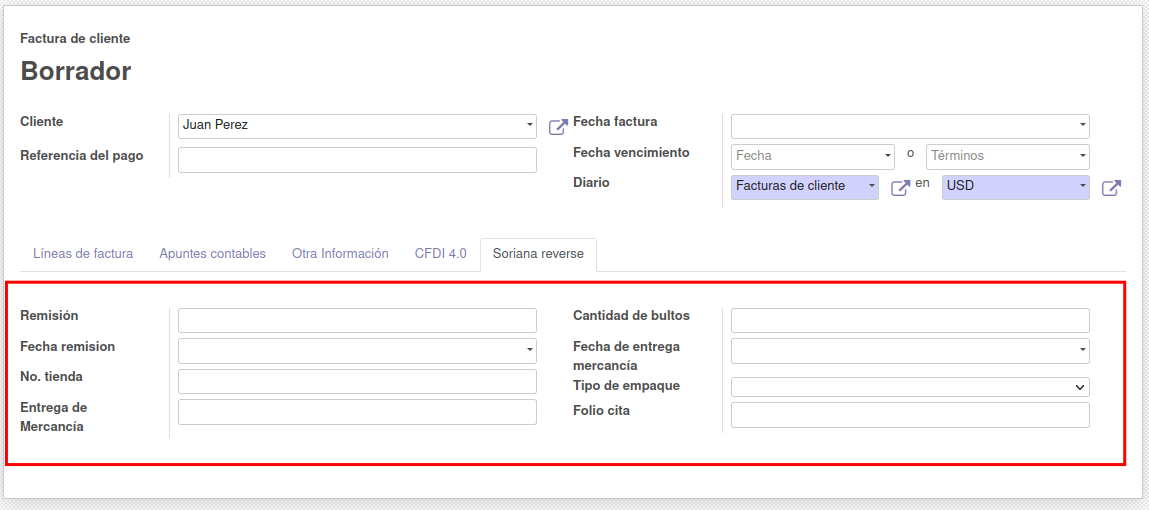Focus the Cantidad de bultos field

[x=910, y=320]
